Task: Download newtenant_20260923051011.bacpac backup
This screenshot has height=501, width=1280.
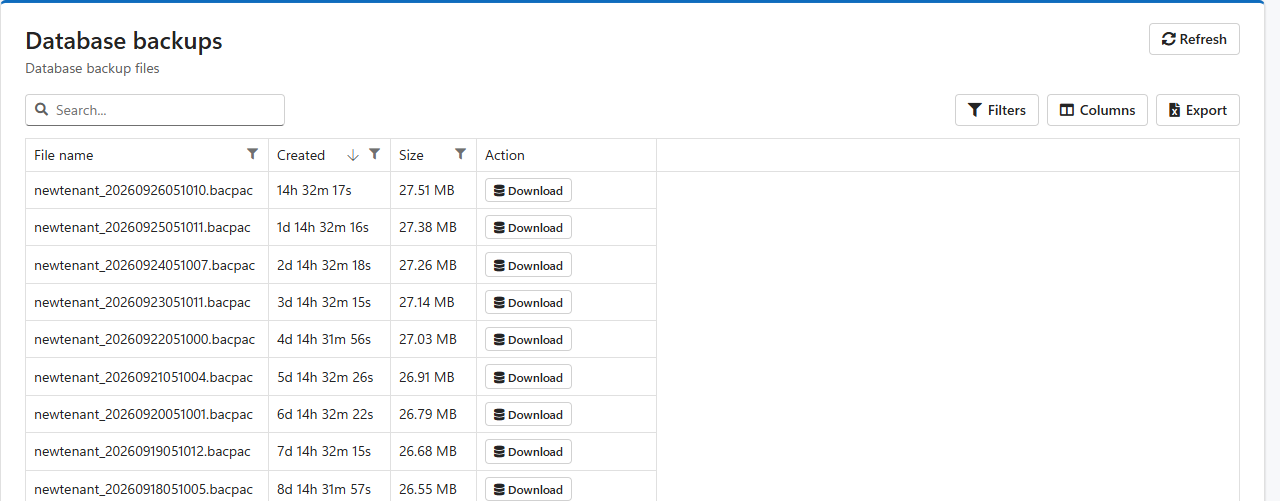Action: [x=528, y=302]
